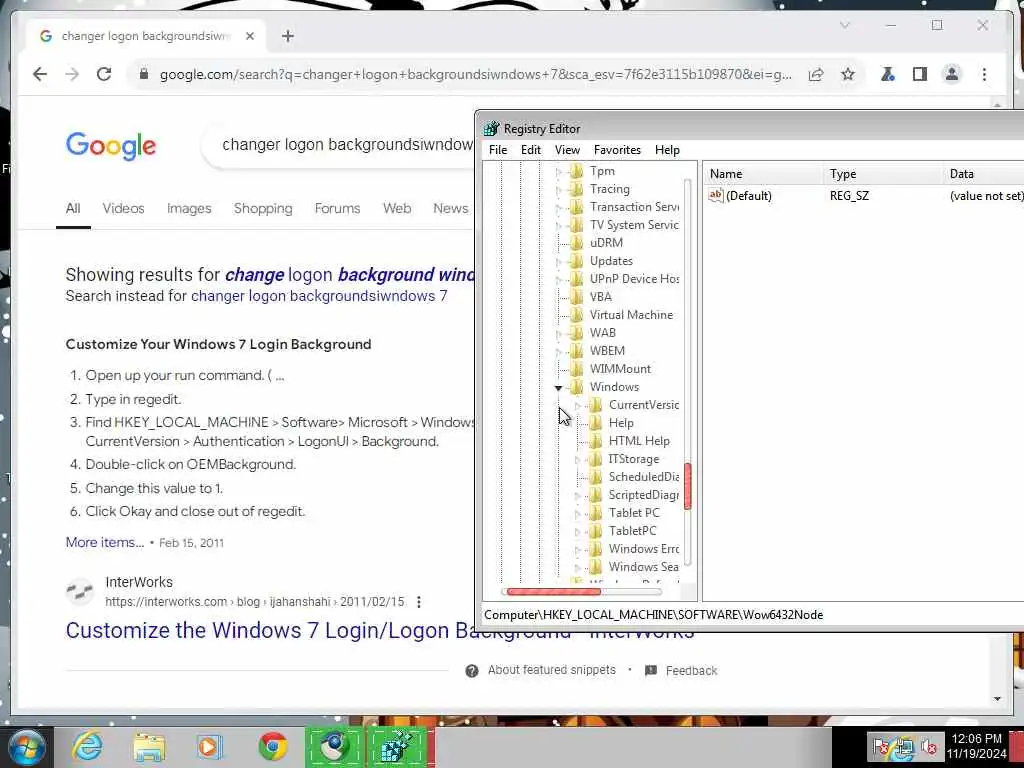Click the Google logo
This screenshot has width=1024, height=768.
click(111, 146)
